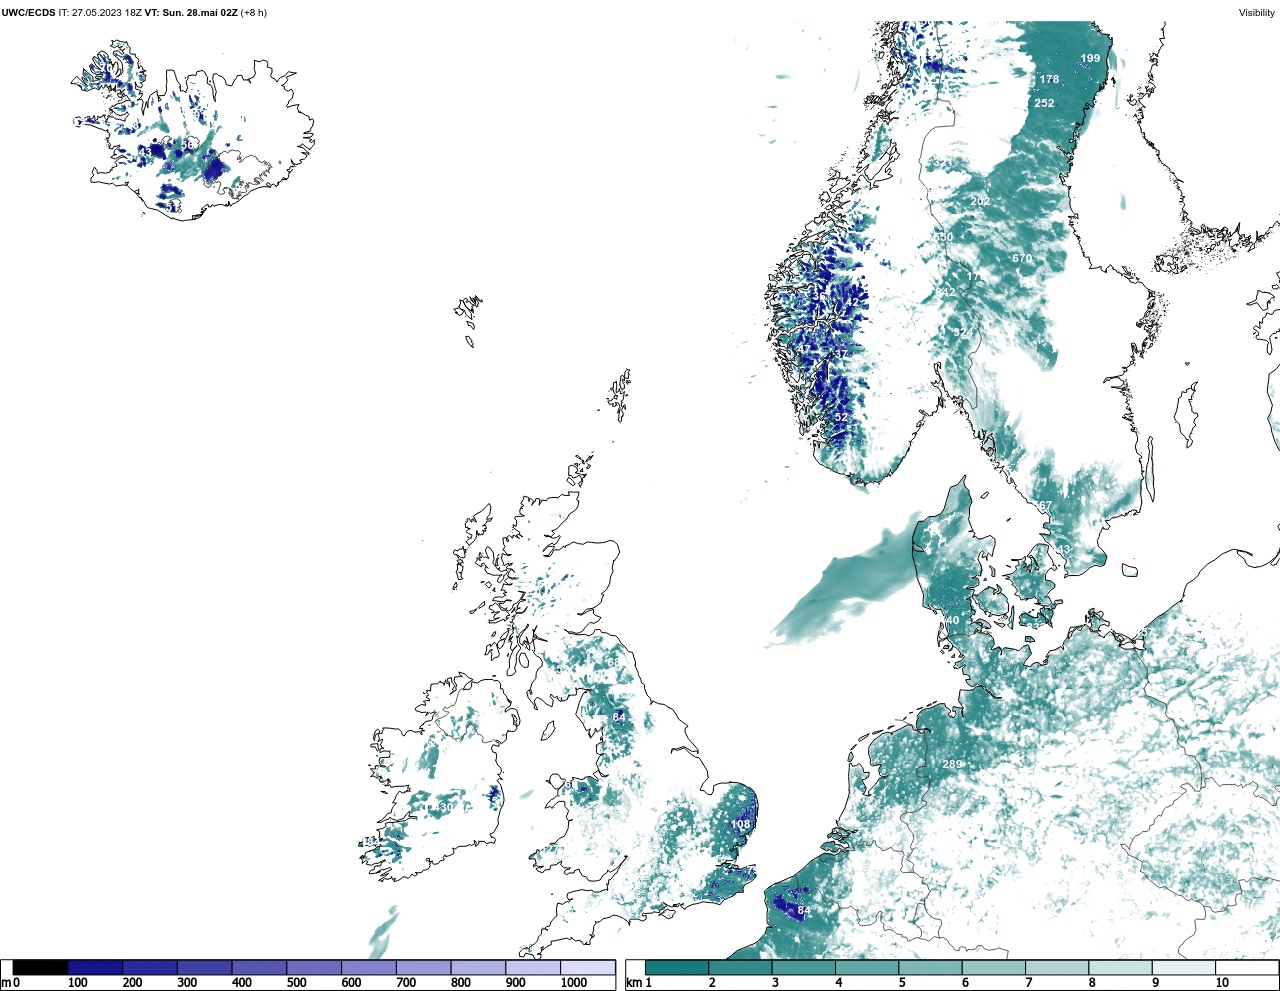
Task: Click the 'UWC/ECDS' header label
Action: tap(28, 13)
